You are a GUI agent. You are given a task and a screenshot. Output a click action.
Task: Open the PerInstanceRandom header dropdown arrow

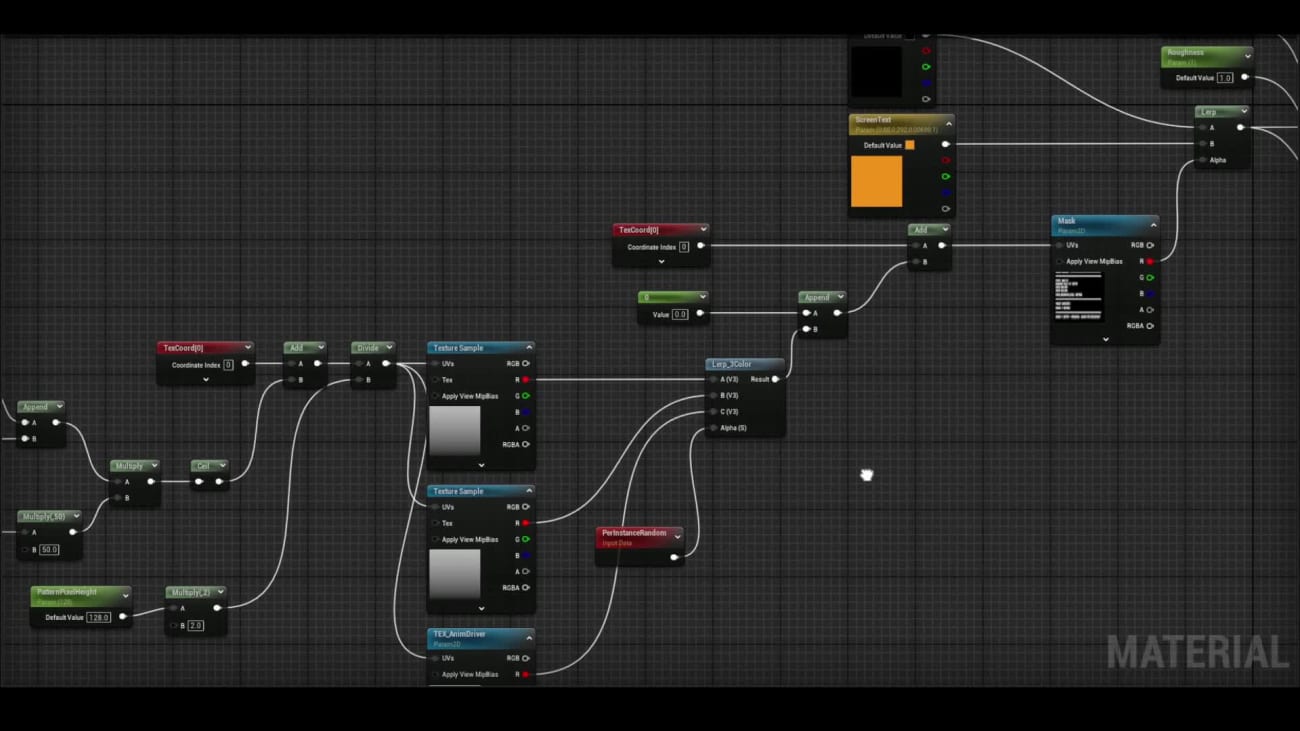pos(677,537)
